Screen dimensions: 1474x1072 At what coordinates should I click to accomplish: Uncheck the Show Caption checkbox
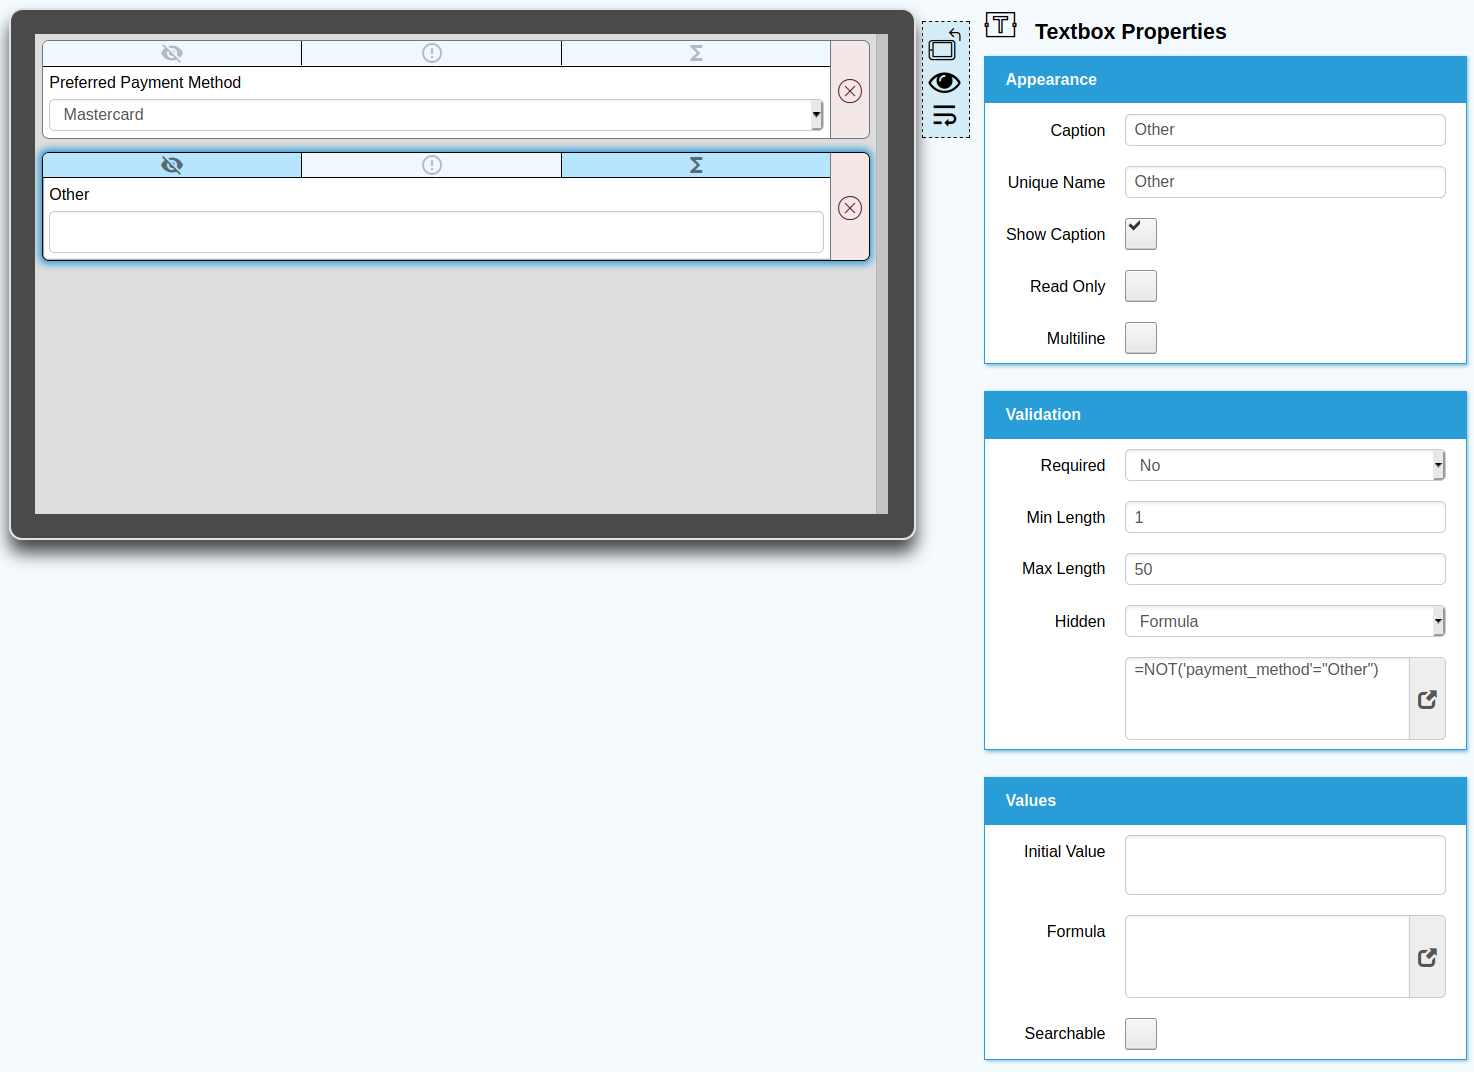(x=1141, y=234)
